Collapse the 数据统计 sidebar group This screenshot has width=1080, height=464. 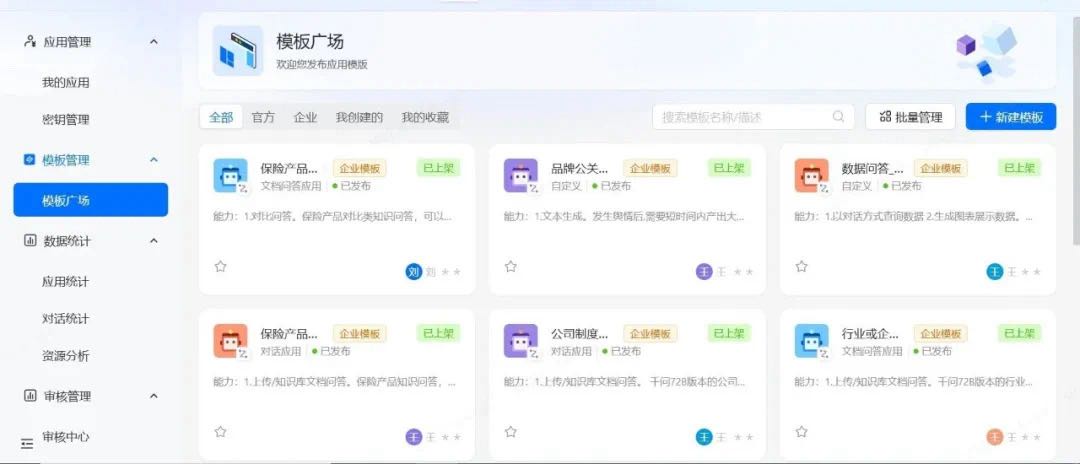tap(153, 241)
